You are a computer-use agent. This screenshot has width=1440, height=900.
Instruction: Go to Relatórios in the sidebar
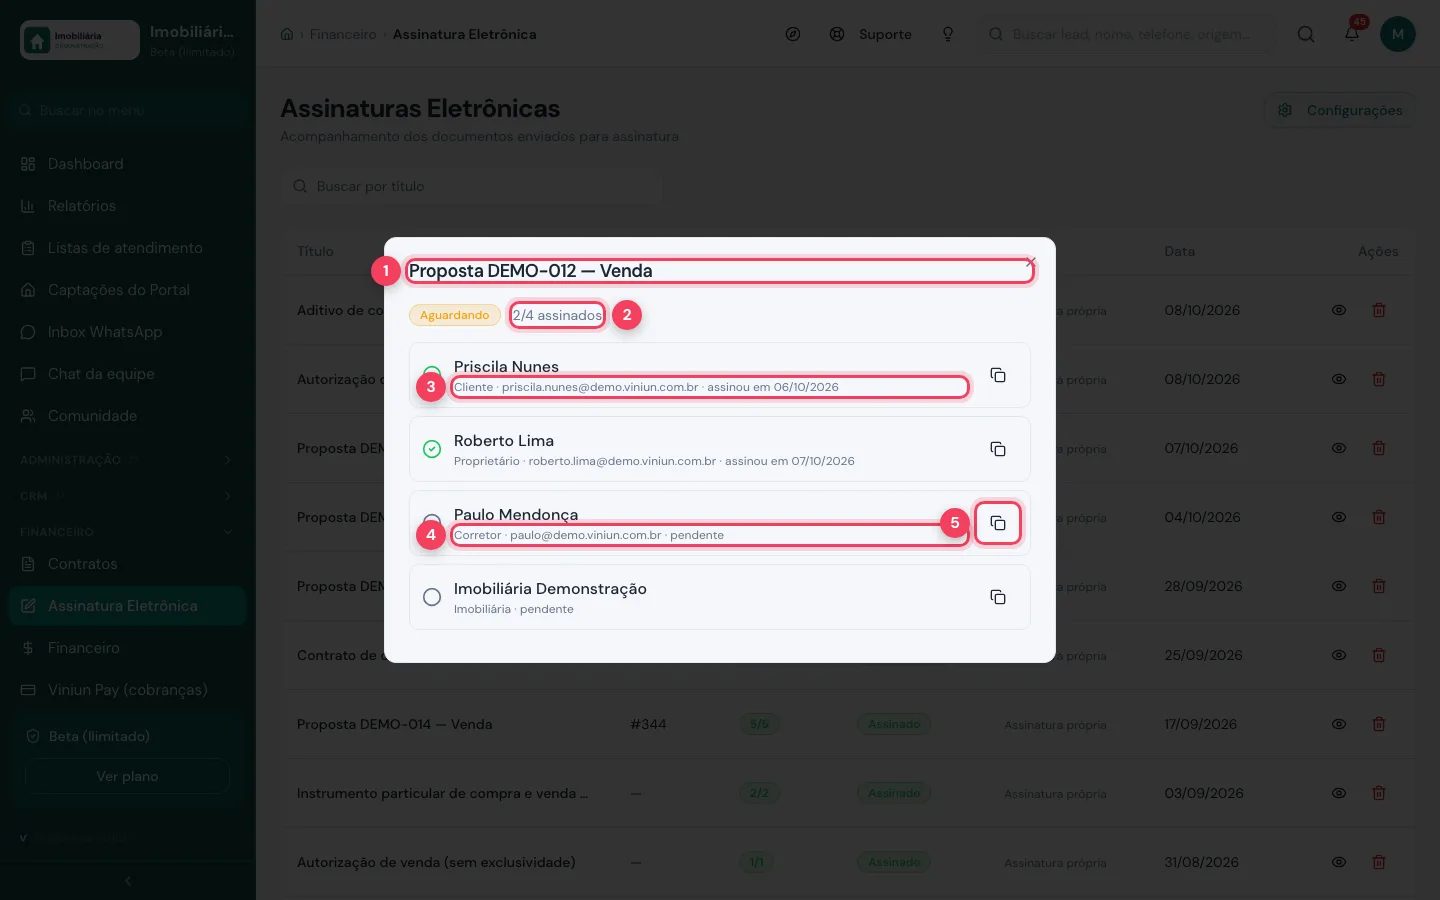click(127, 206)
